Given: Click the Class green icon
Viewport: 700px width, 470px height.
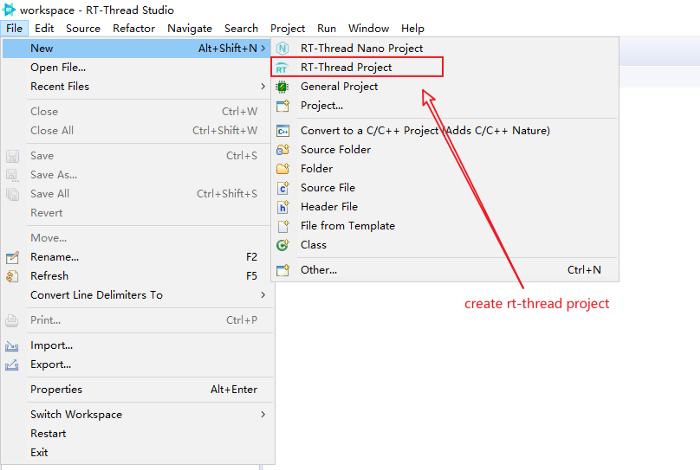Looking at the screenshot, I should 283,245.
